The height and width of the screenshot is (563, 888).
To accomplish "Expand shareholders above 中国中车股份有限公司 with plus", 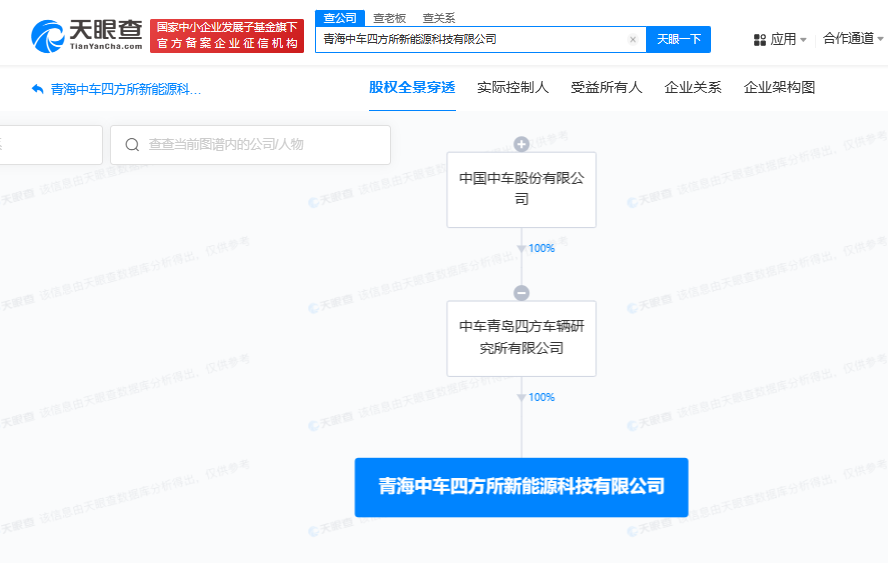I will click(x=521, y=144).
